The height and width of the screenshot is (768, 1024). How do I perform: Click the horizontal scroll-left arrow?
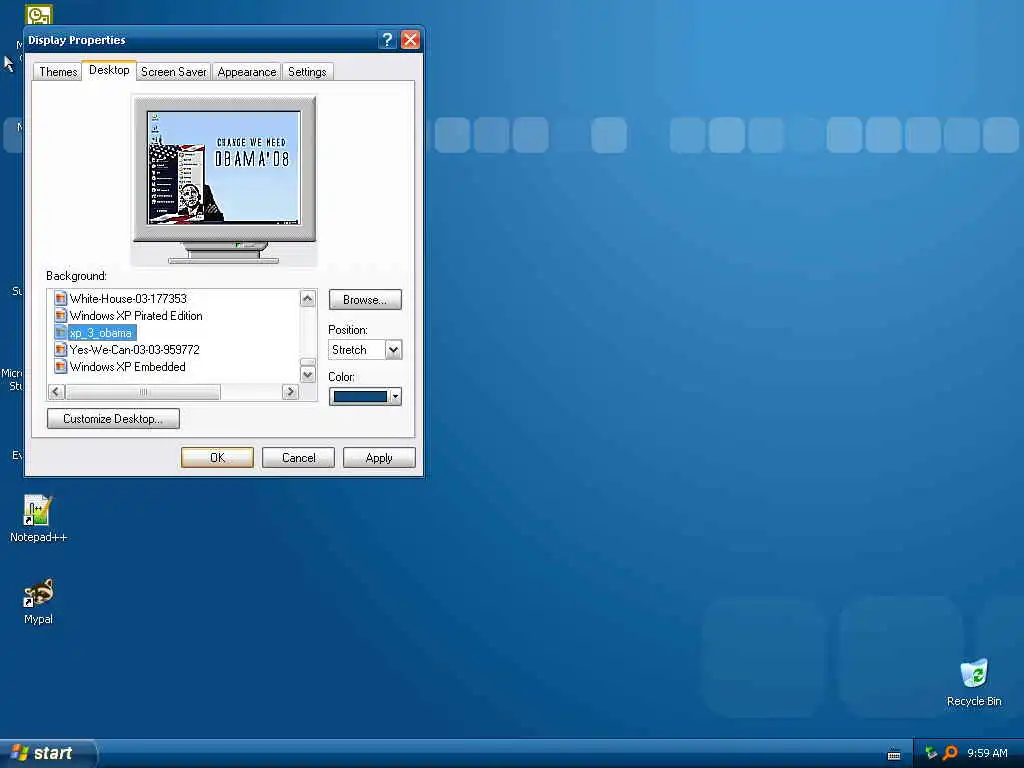[x=56, y=391]
